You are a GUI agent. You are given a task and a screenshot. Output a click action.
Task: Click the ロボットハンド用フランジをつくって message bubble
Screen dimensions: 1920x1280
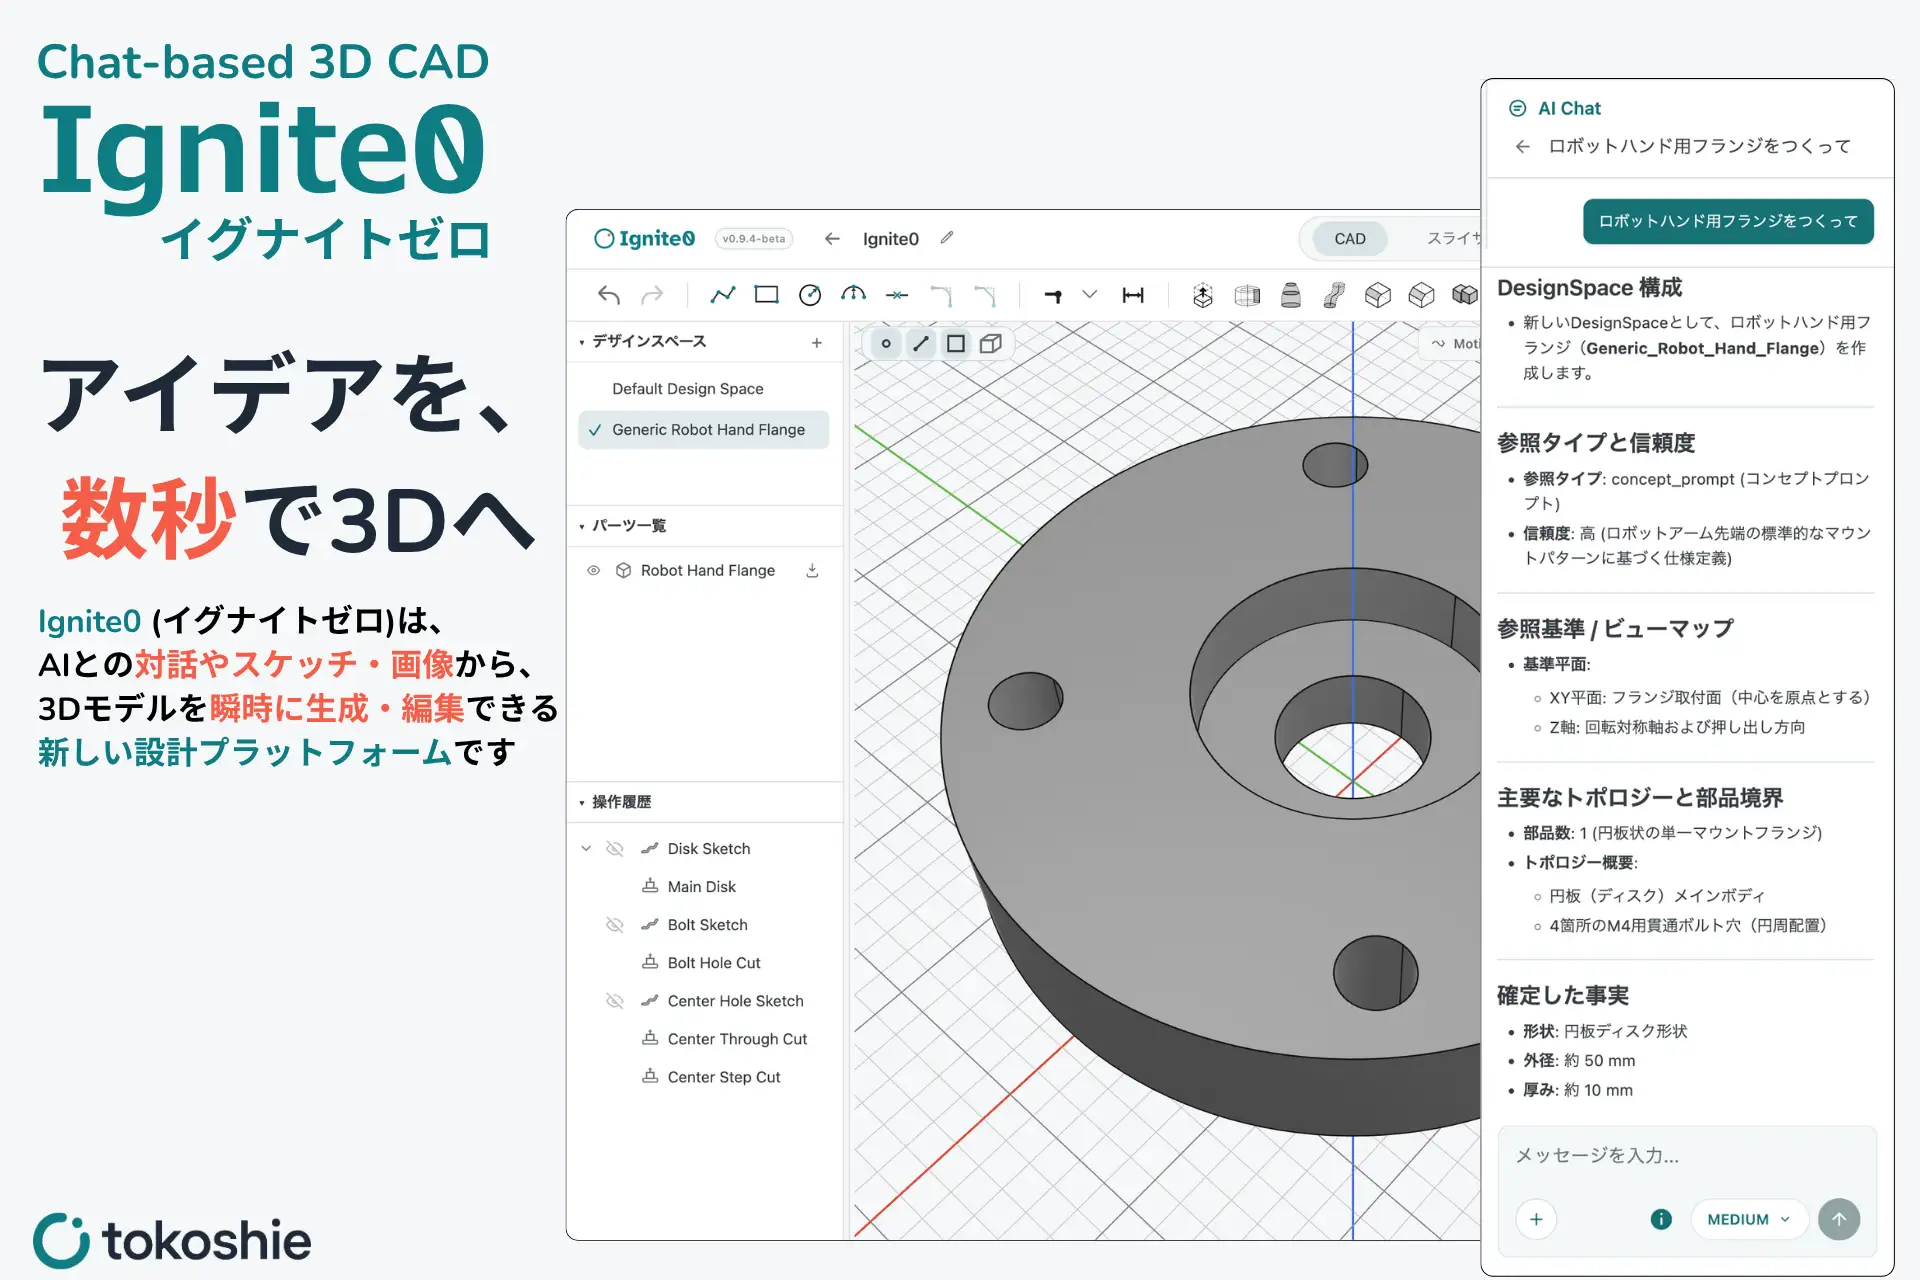[x=1728, y=221]
